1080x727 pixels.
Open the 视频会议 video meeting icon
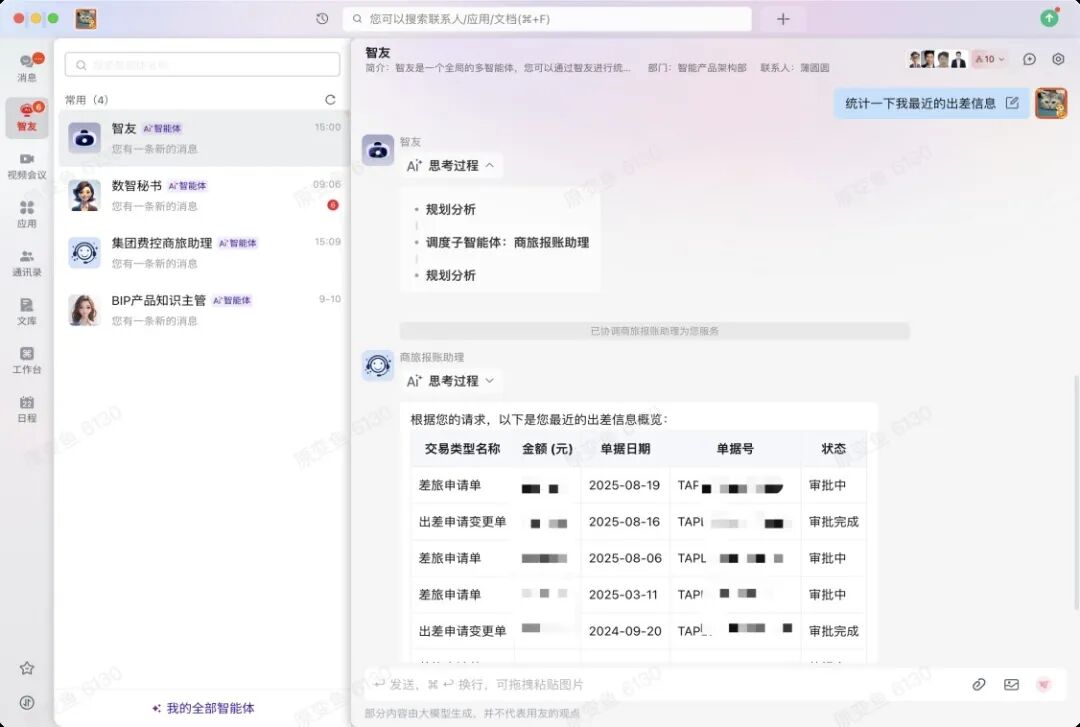click(27, 165)
